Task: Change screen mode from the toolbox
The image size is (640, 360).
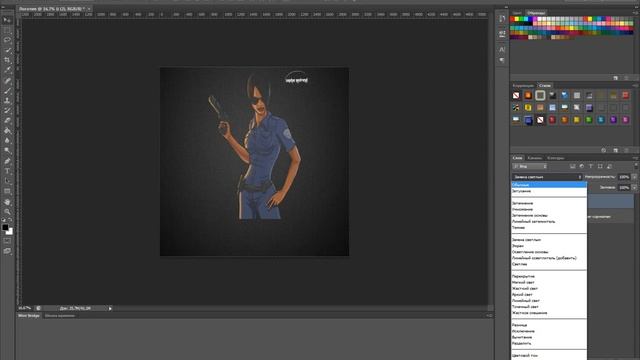Action: (7, 251)
